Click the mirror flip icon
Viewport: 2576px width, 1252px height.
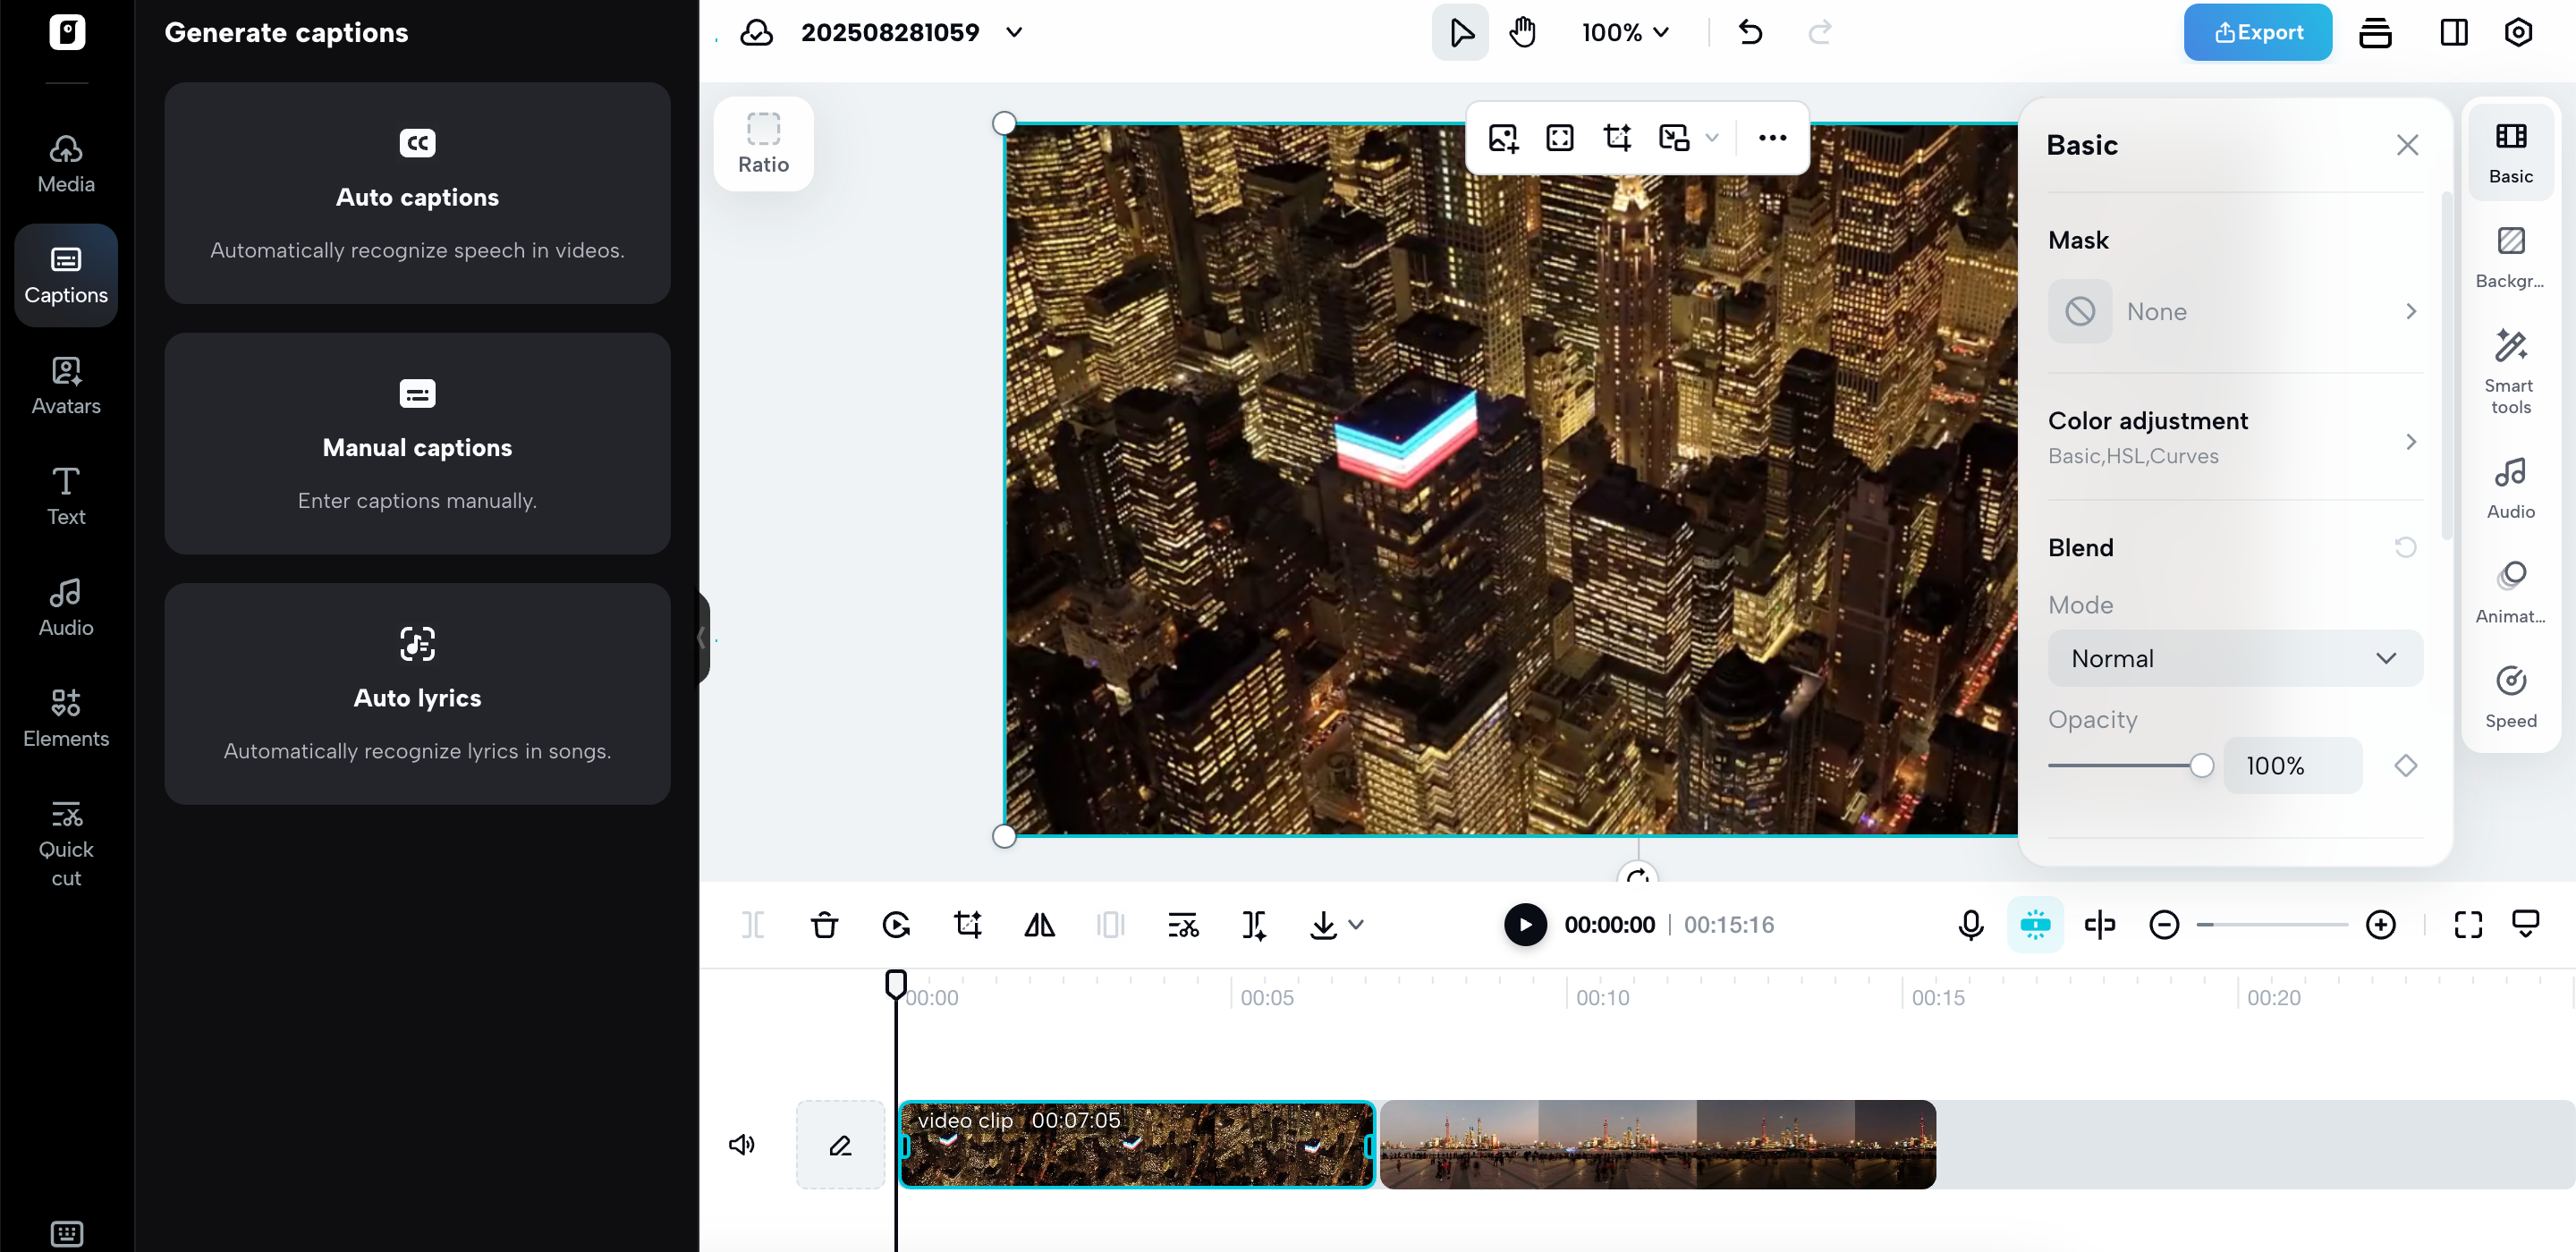point(1039,925)
